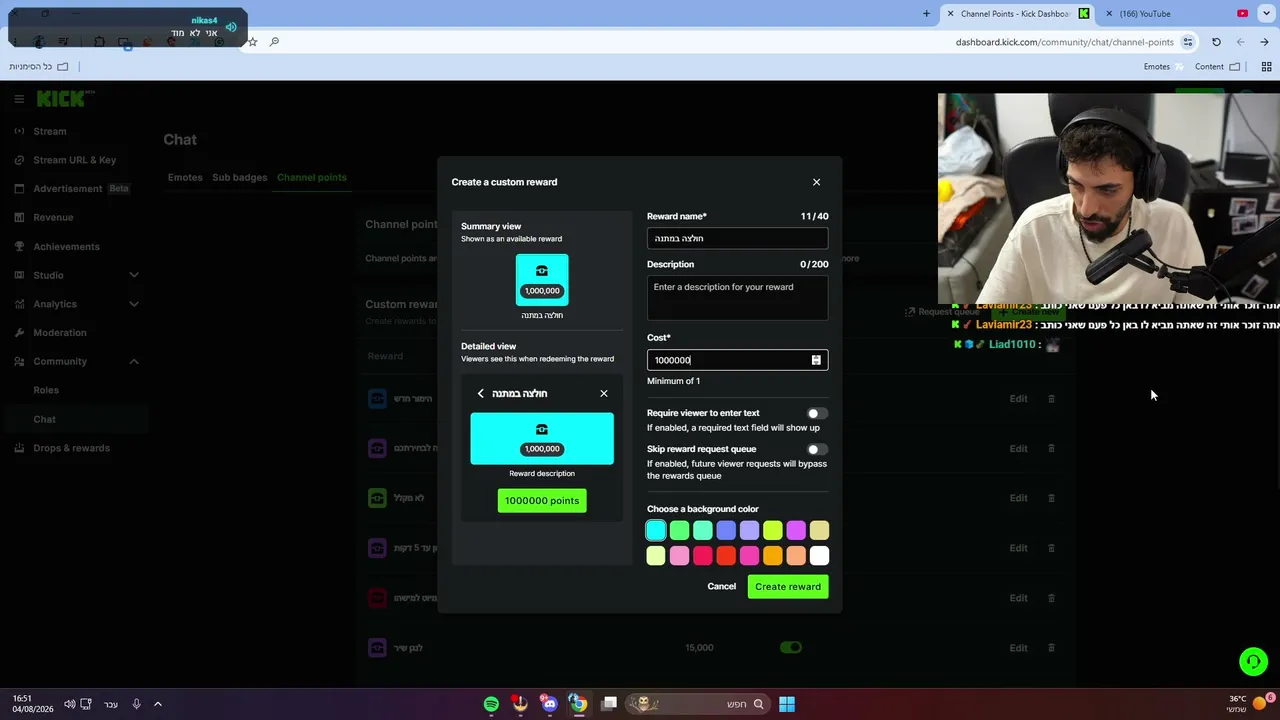Open Spotify from the taskbar
The height and width of the screenshot is (720, 1280).
point(491,704)
